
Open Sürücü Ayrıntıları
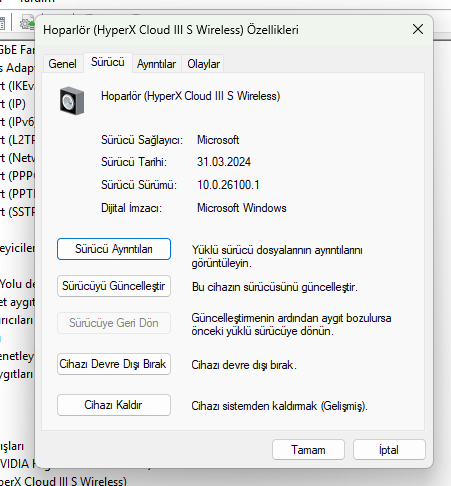114,249
